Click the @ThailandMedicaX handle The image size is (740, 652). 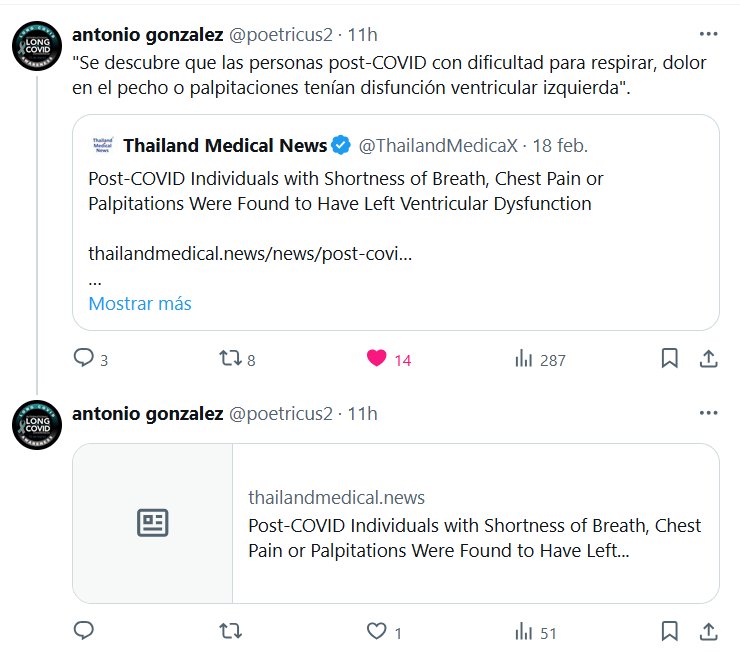(x=438, y=146)
